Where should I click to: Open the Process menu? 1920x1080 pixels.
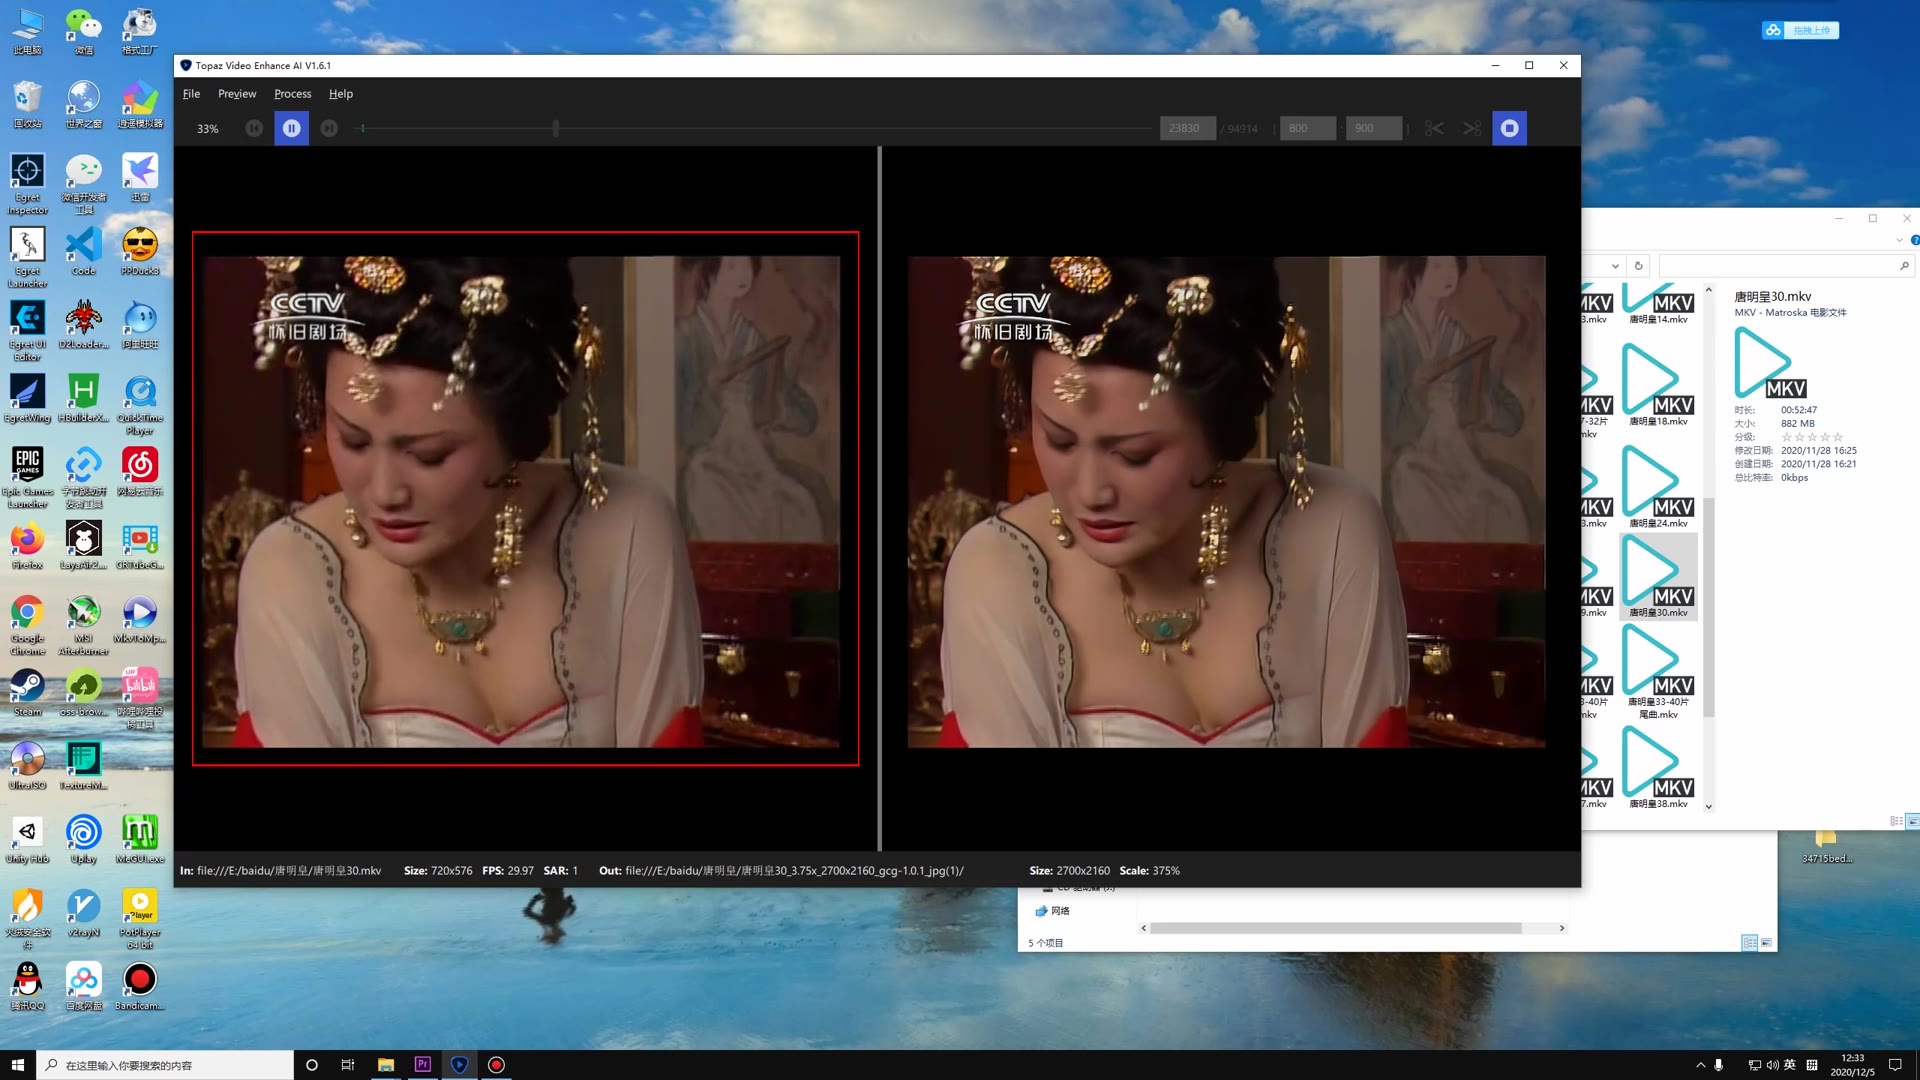click(292, 94)
